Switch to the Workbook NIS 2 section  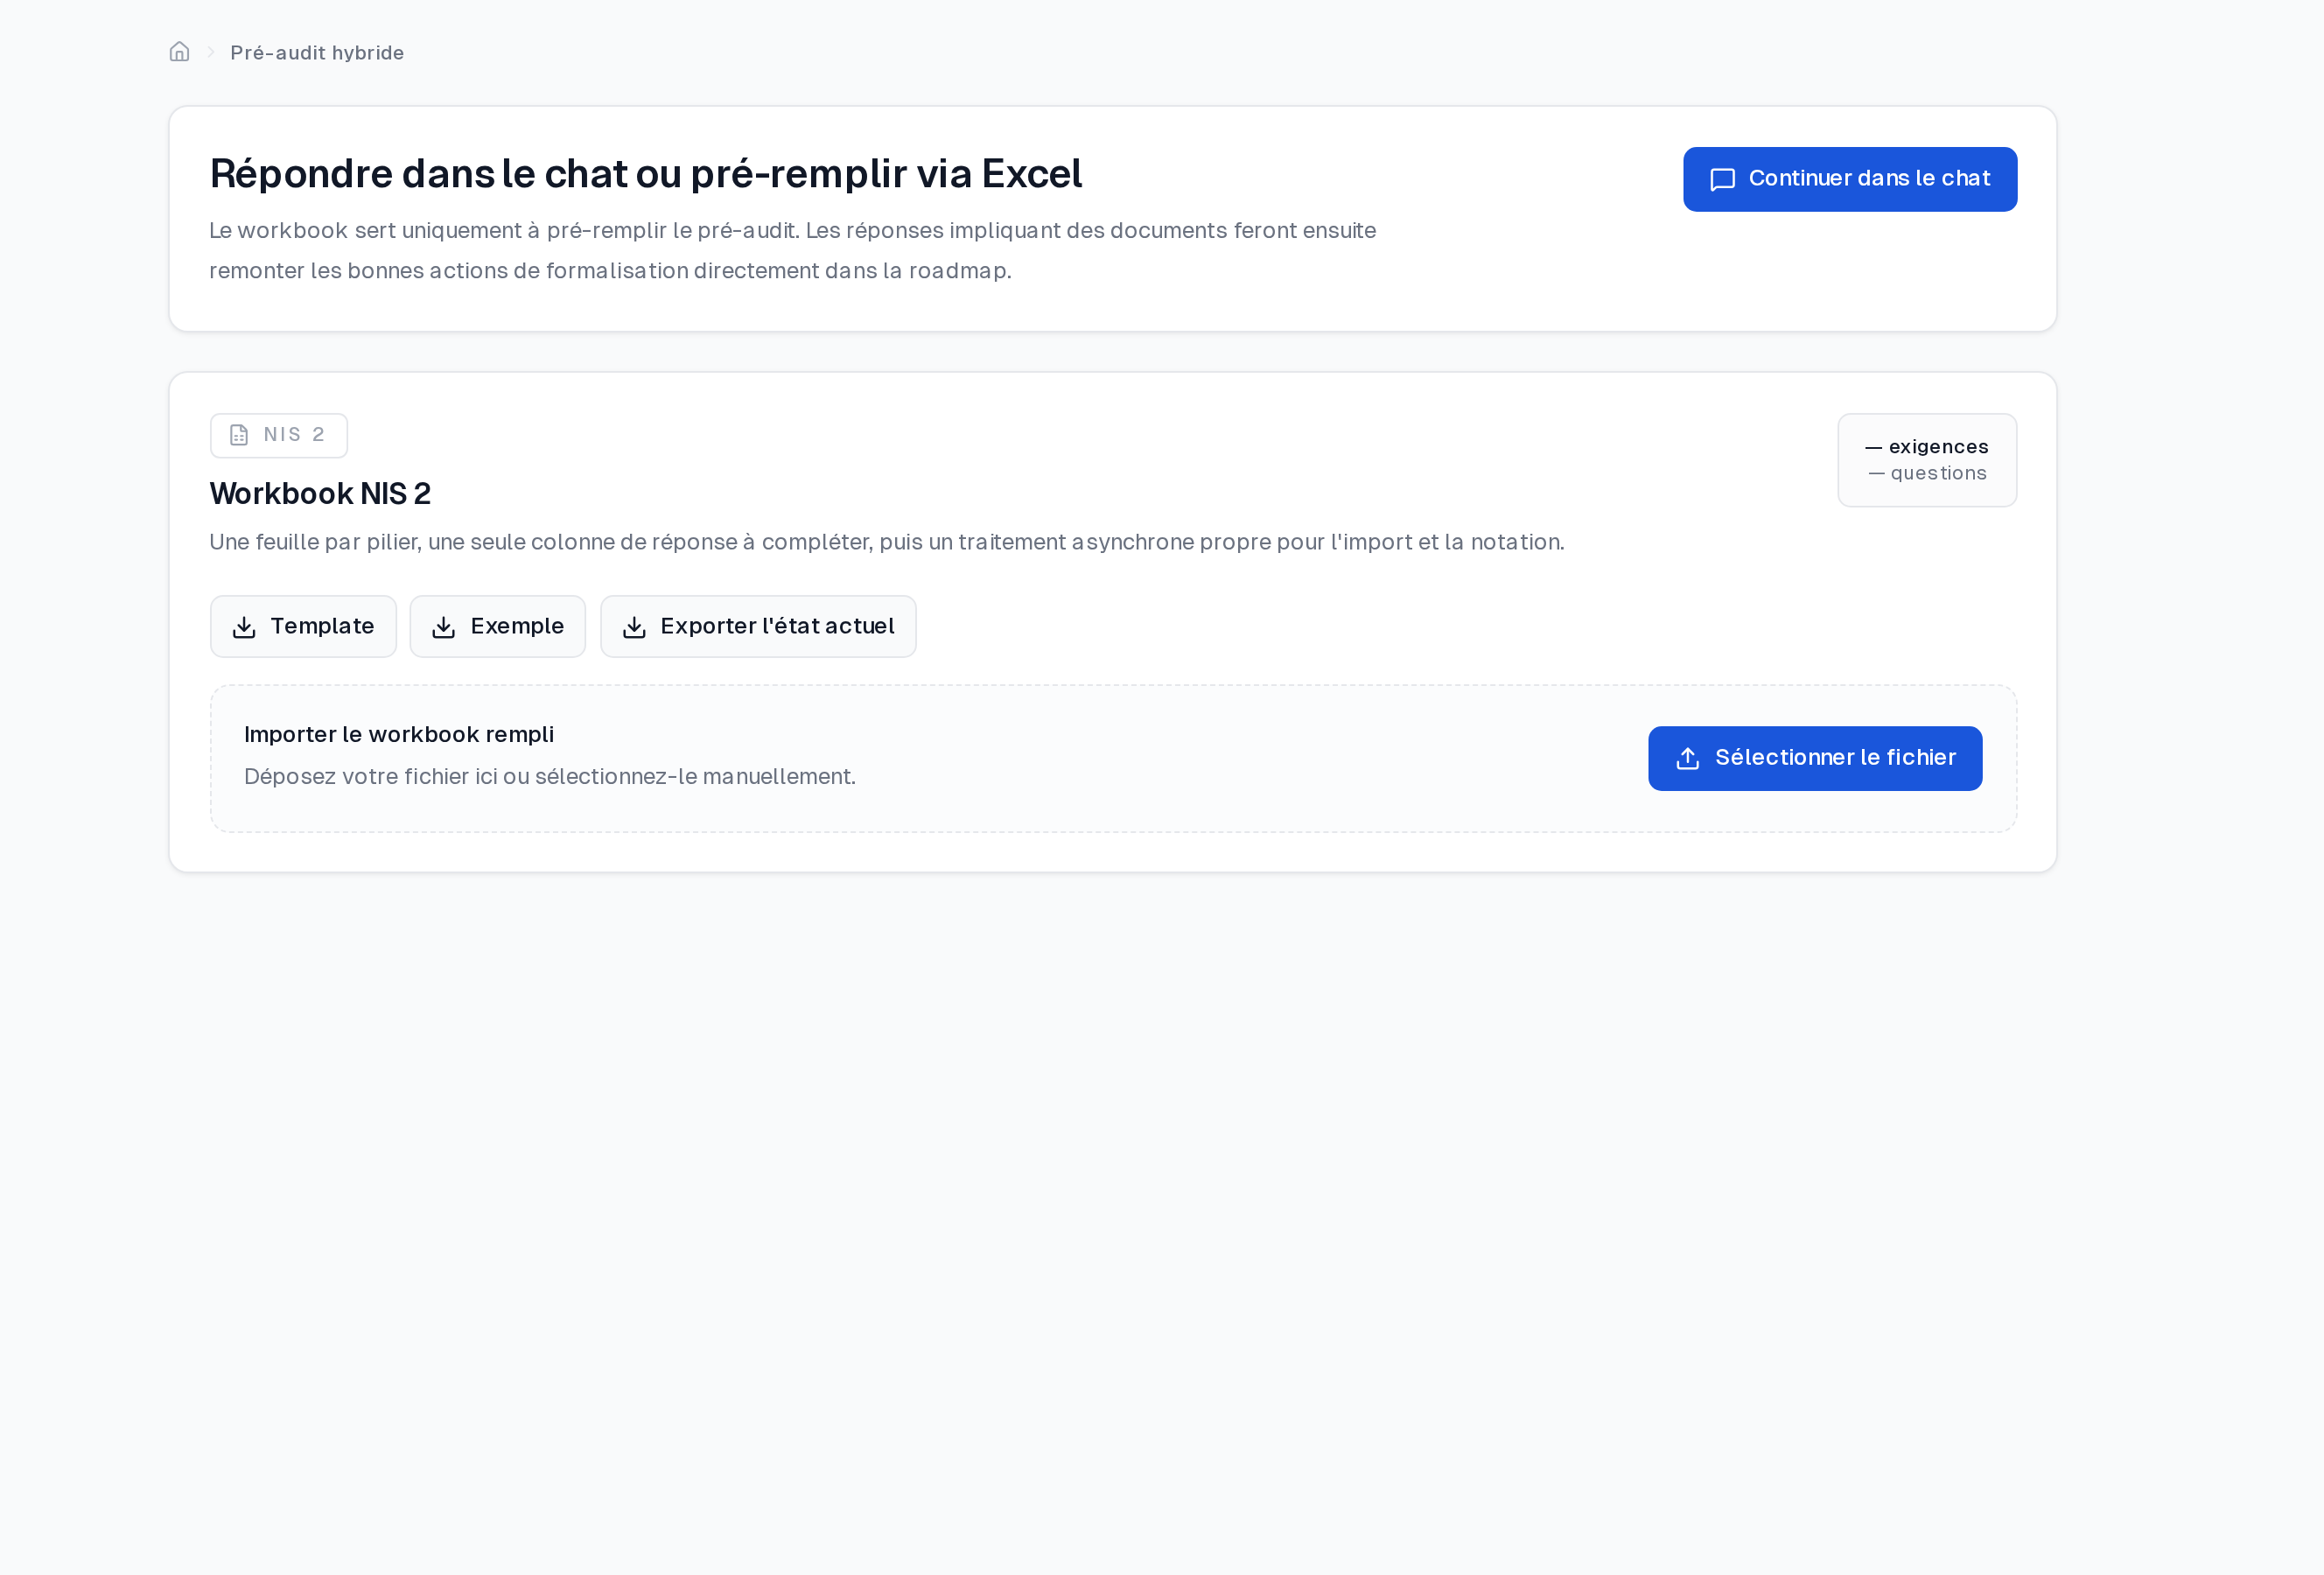tap(320, 492)
